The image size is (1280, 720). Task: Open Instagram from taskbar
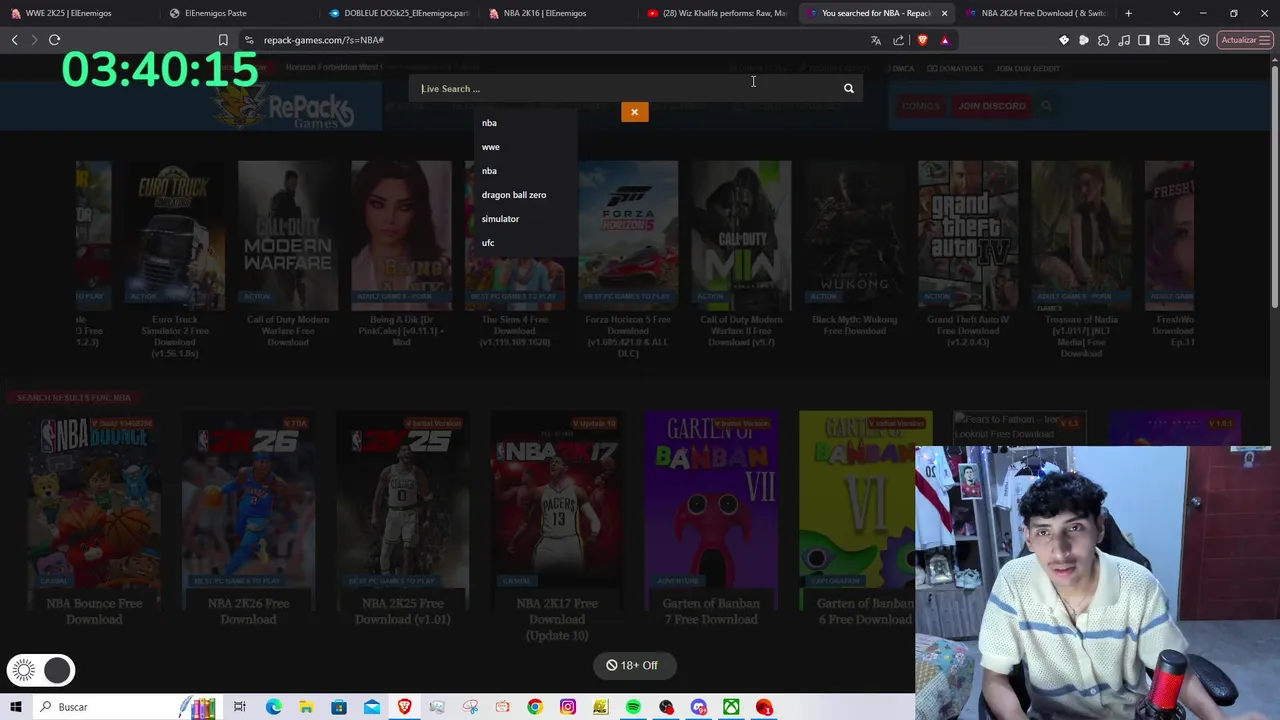tap(568, 707)
